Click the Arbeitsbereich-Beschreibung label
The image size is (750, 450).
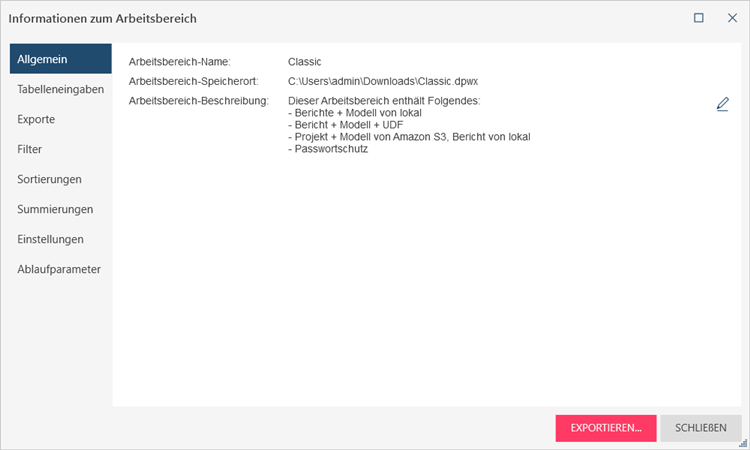point(199,101)
